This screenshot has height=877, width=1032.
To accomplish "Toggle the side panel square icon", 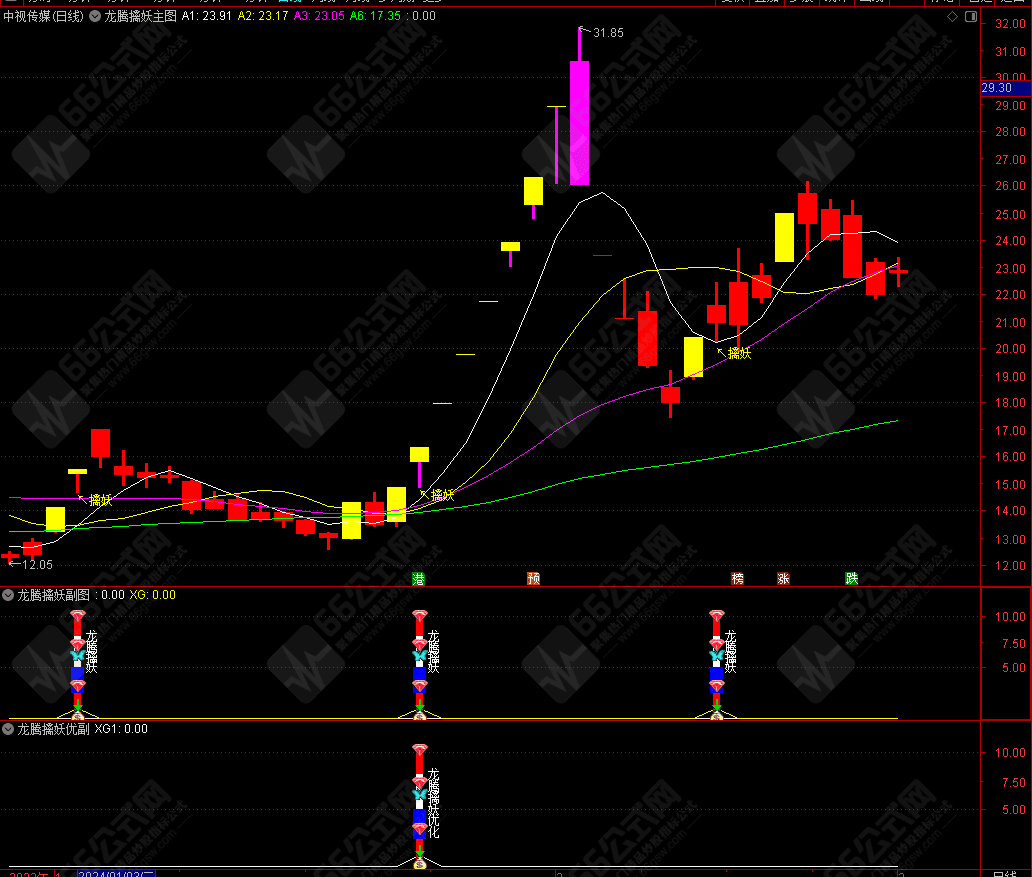I will click(971, 16).
